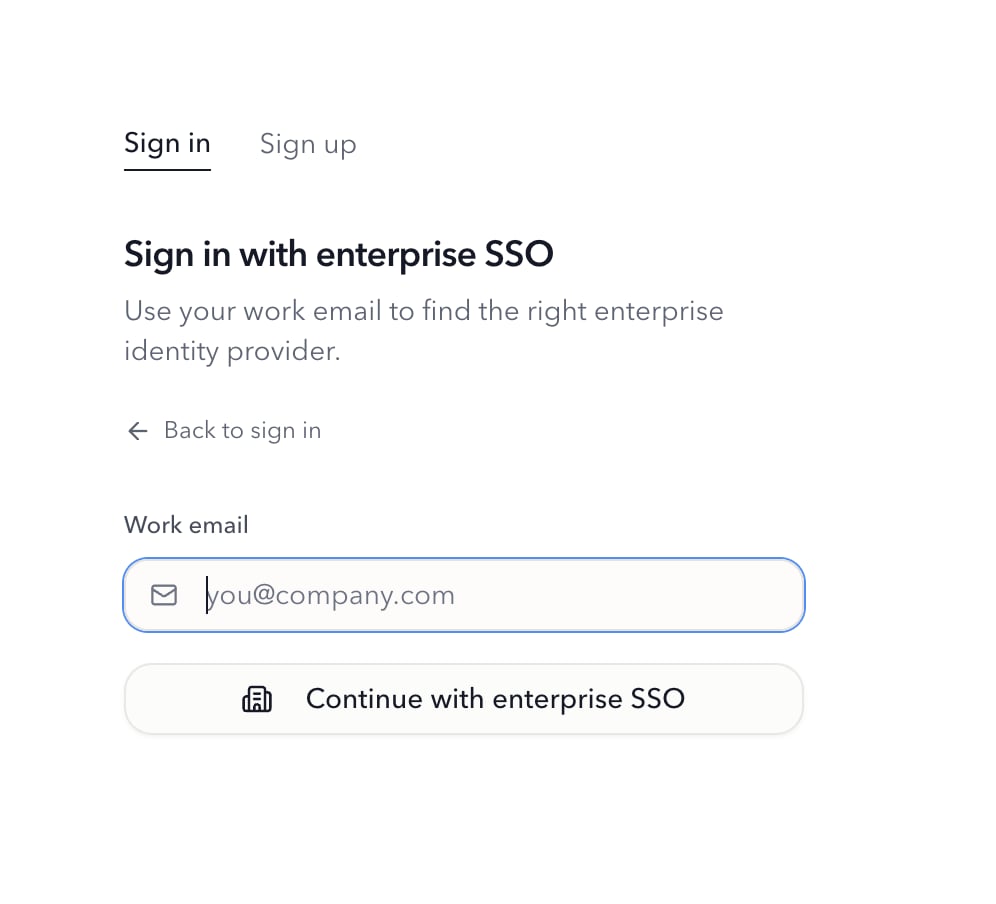The image size is (996, 904).
Task: Click the enterprise SSO text on the button
Action: pos(589,699)
